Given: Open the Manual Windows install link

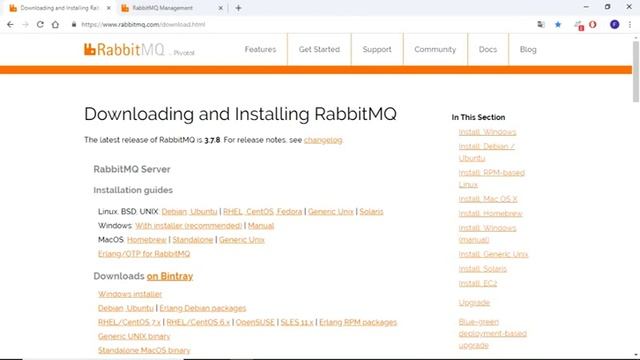Looking at the screenshot, I should 261,226.
